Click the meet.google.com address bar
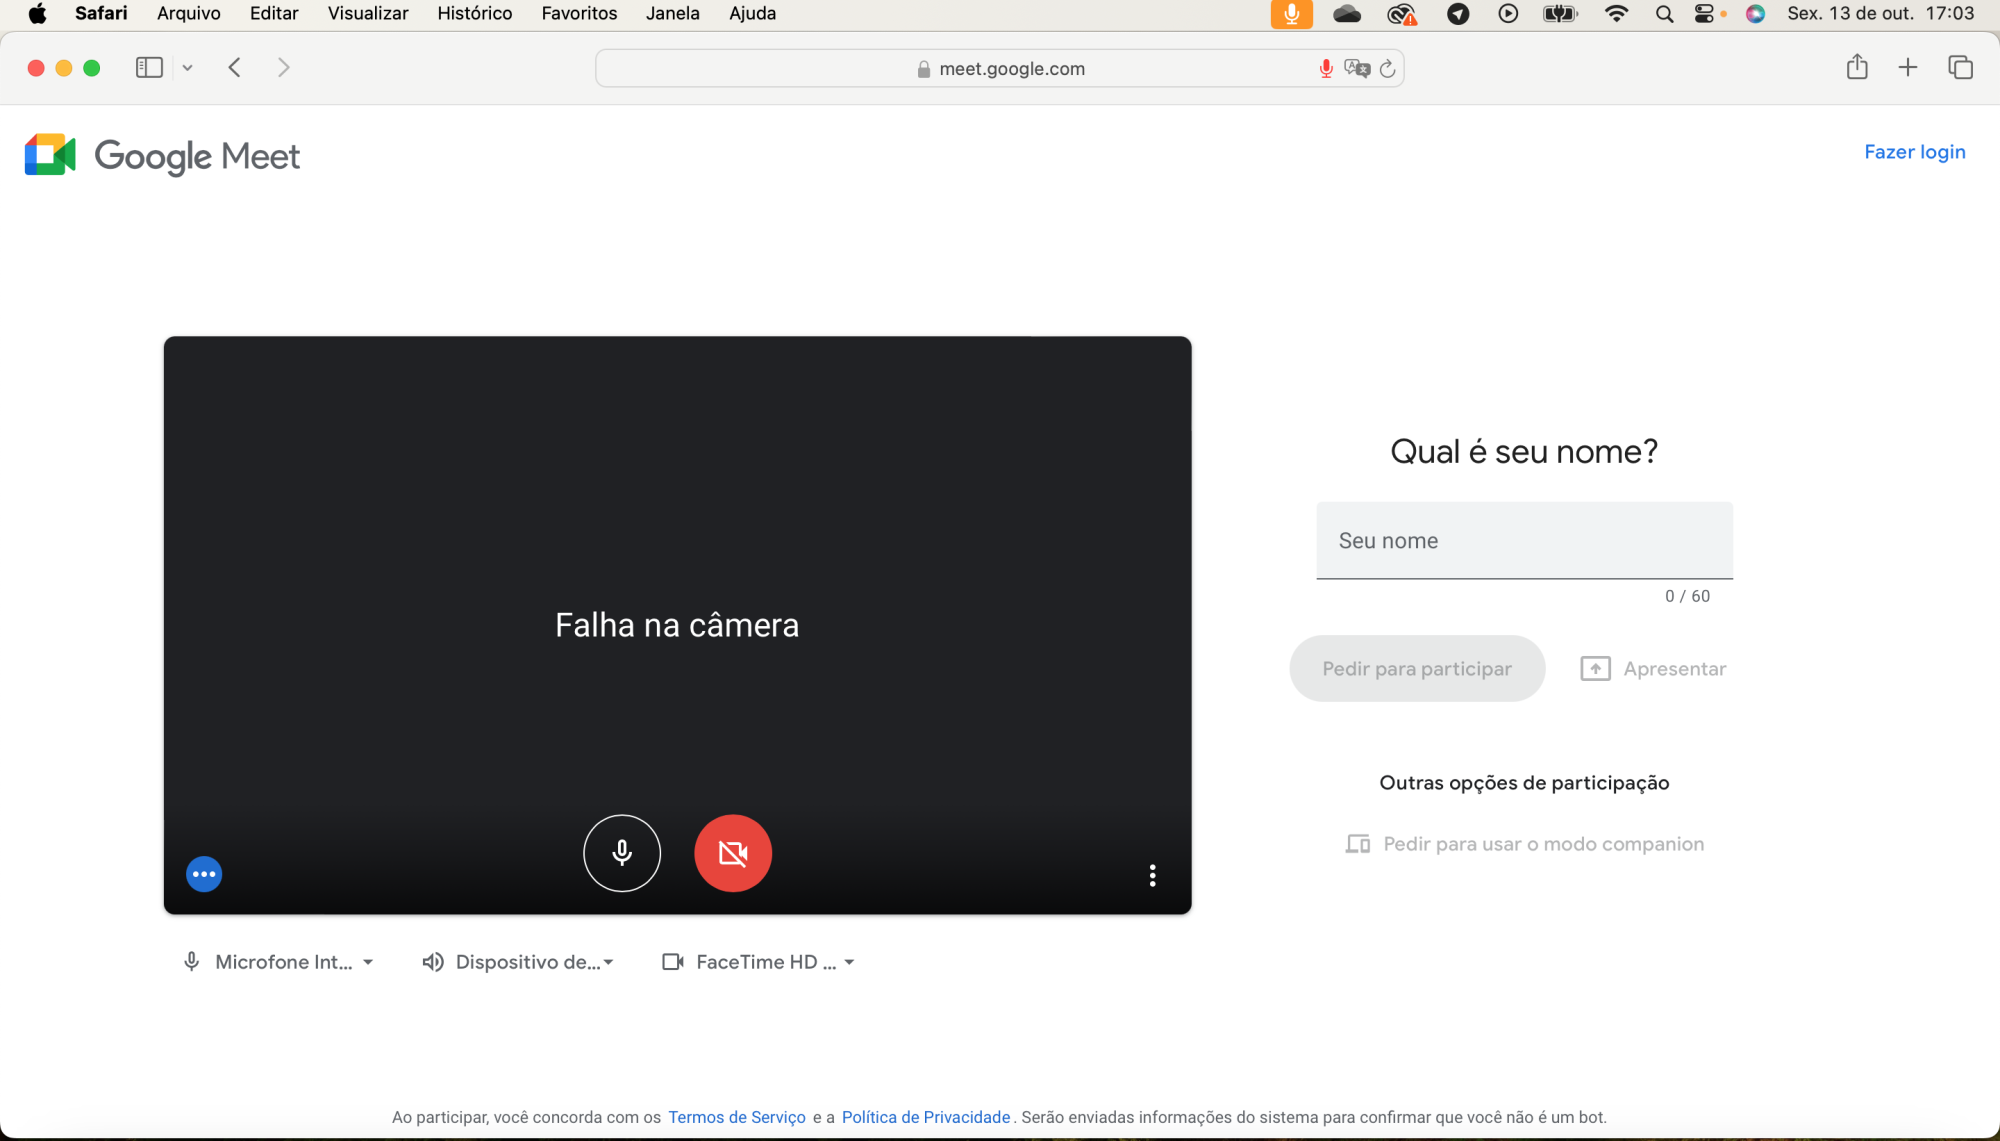The image size is (2000, 1141). [x=1000, y=68]
